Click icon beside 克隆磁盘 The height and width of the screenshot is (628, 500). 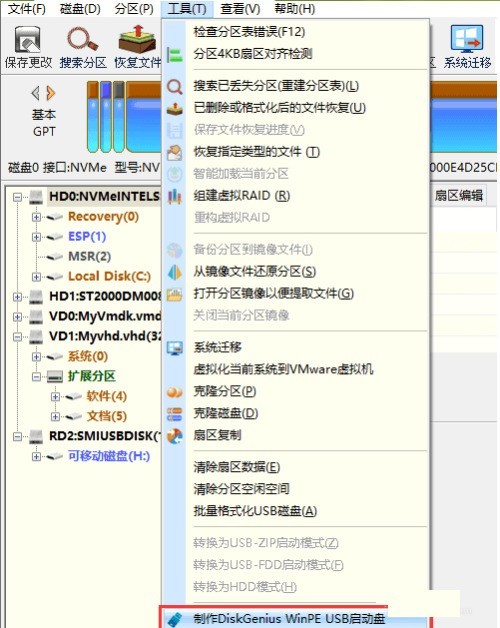(x=175, y=414)
